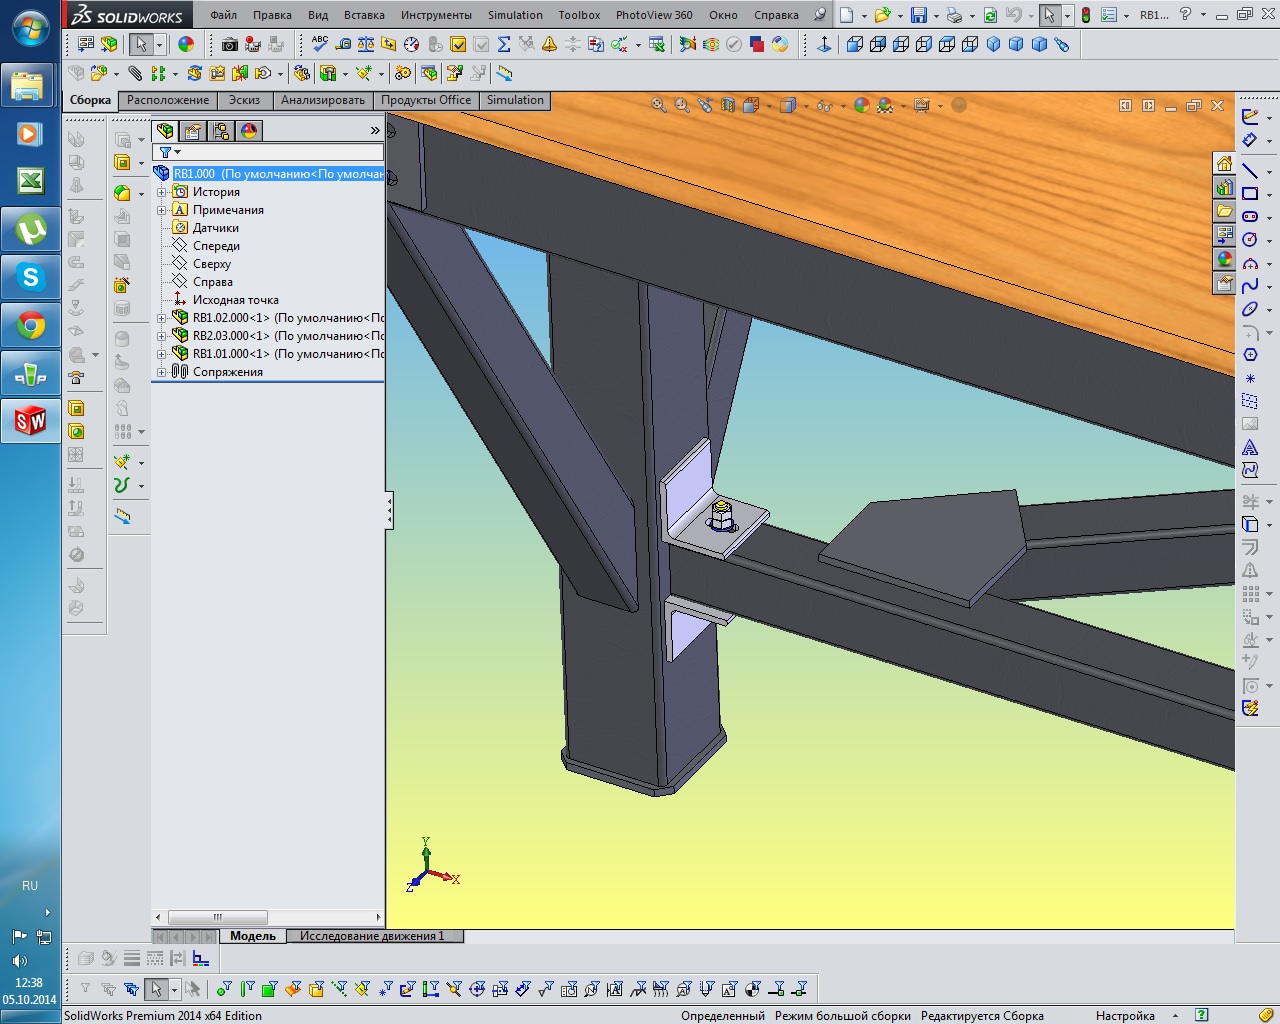Toggle the Filter Edges selection filter
1280x1024 pixels.
247,989
